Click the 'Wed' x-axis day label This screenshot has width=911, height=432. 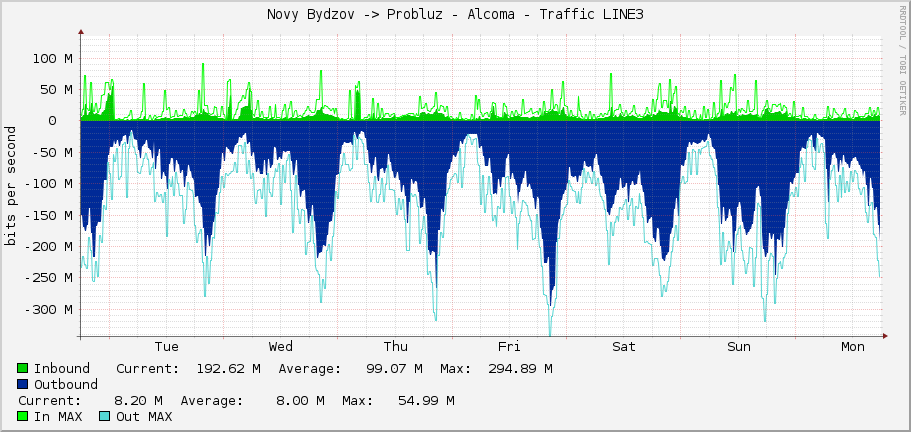point(281,347)
